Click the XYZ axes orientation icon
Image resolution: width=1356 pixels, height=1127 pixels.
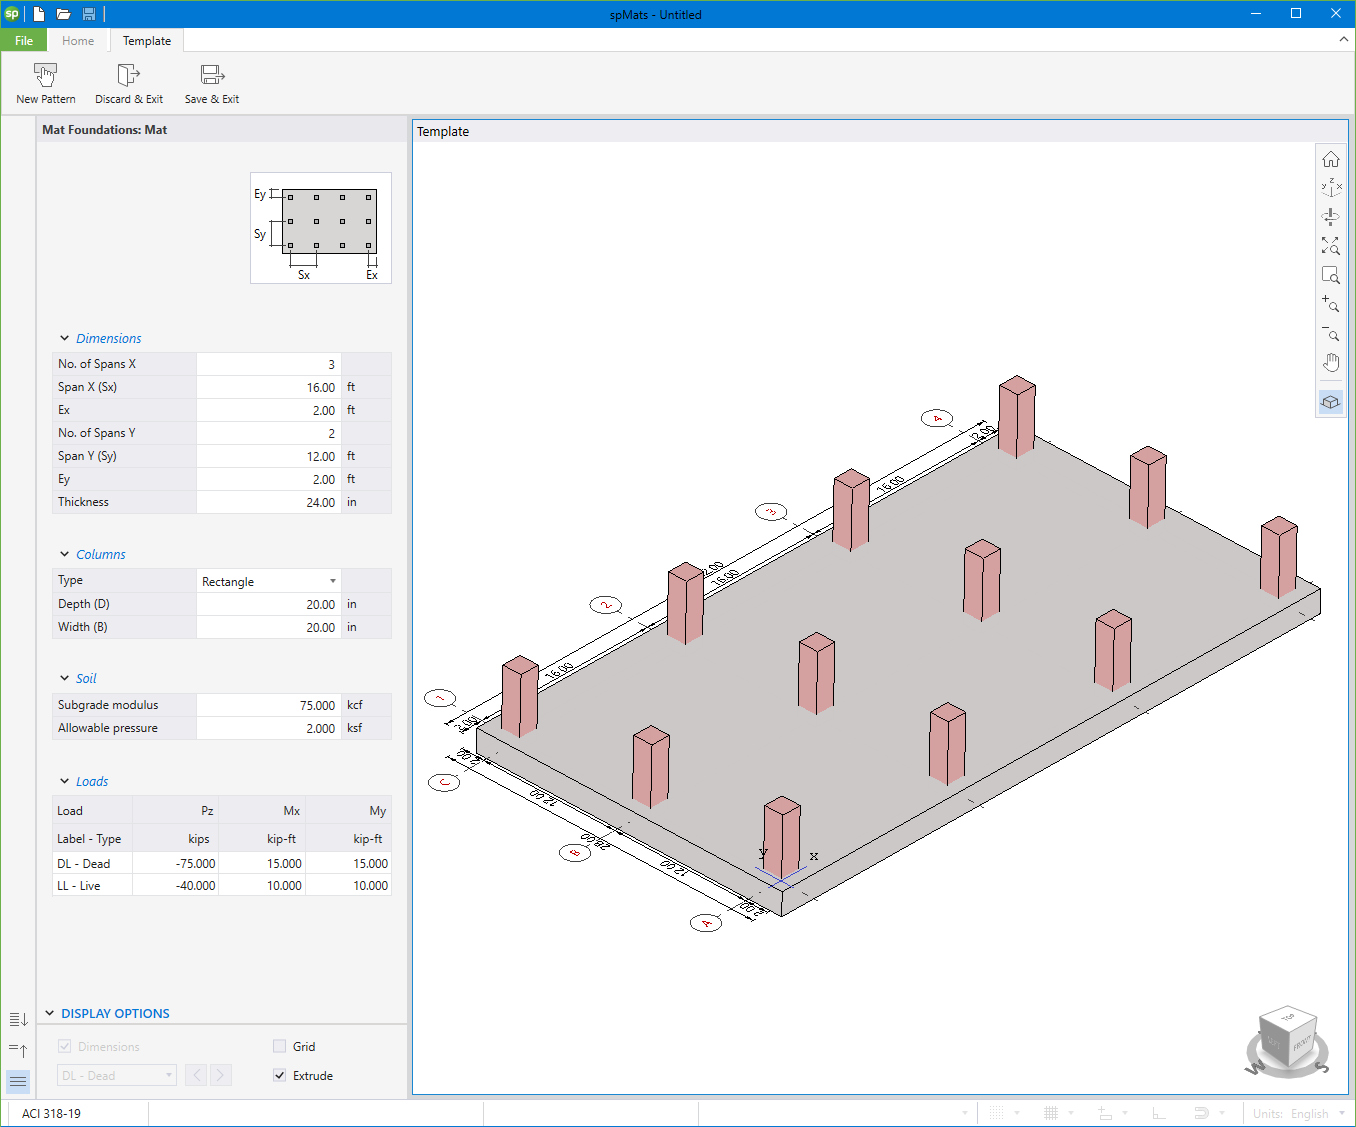point(1331,187)
